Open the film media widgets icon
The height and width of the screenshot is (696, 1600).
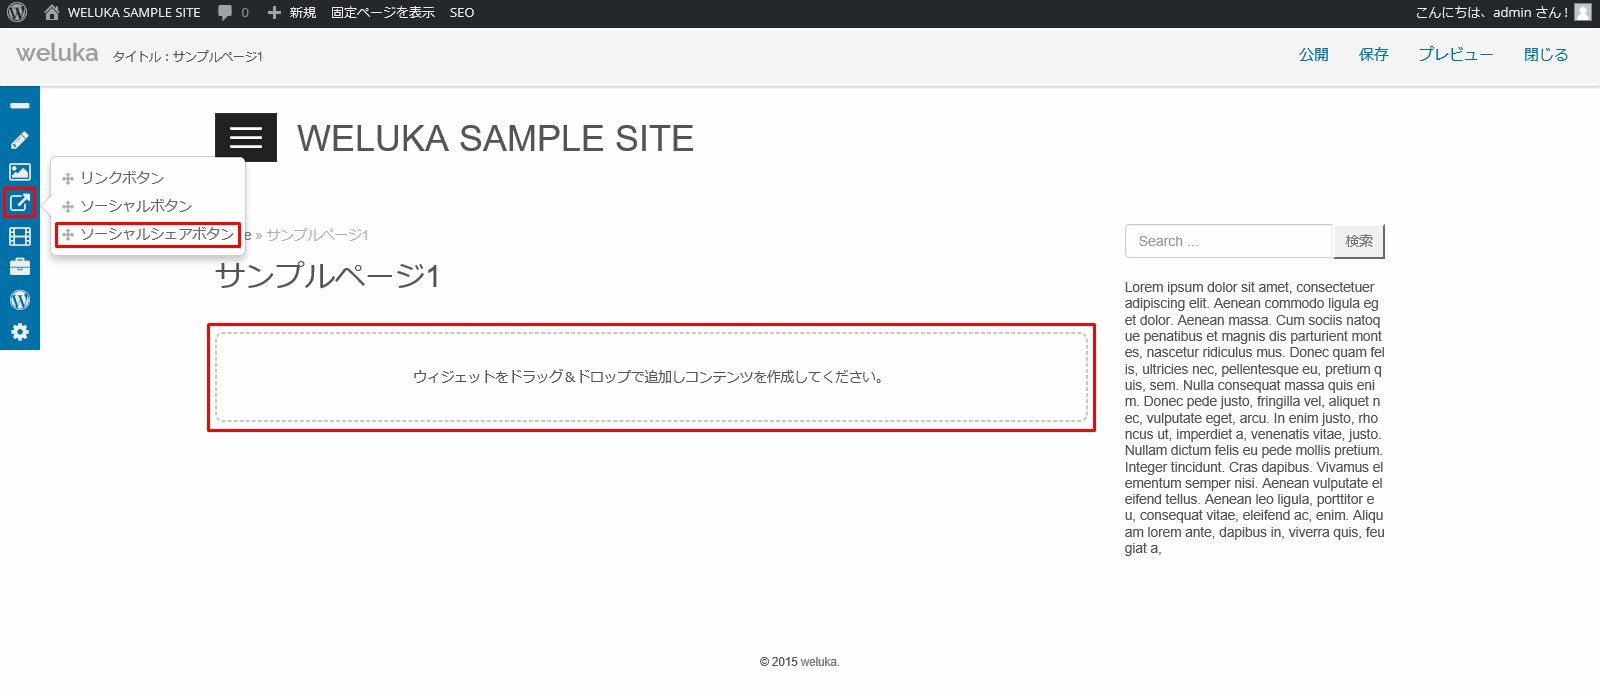(20, 236)
